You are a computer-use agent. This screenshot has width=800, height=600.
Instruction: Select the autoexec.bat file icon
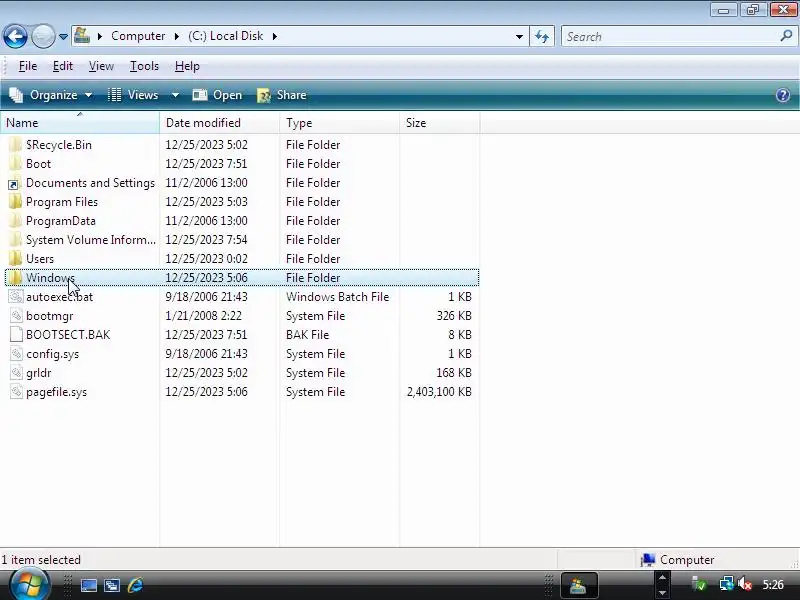coord(16,297)
